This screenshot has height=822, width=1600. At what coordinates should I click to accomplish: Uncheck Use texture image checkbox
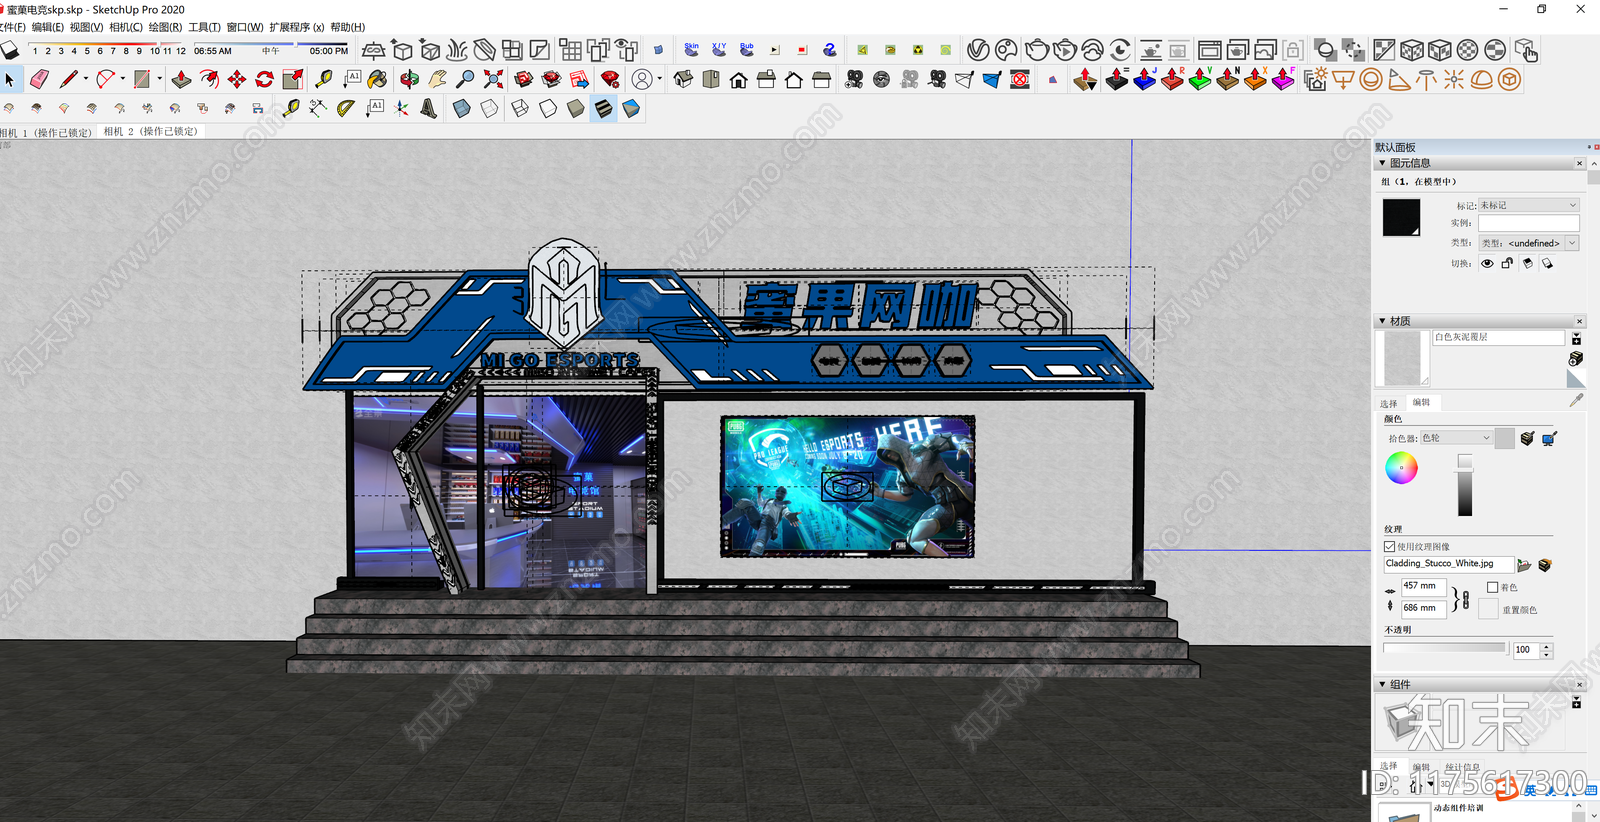(x=1389, y=546)
